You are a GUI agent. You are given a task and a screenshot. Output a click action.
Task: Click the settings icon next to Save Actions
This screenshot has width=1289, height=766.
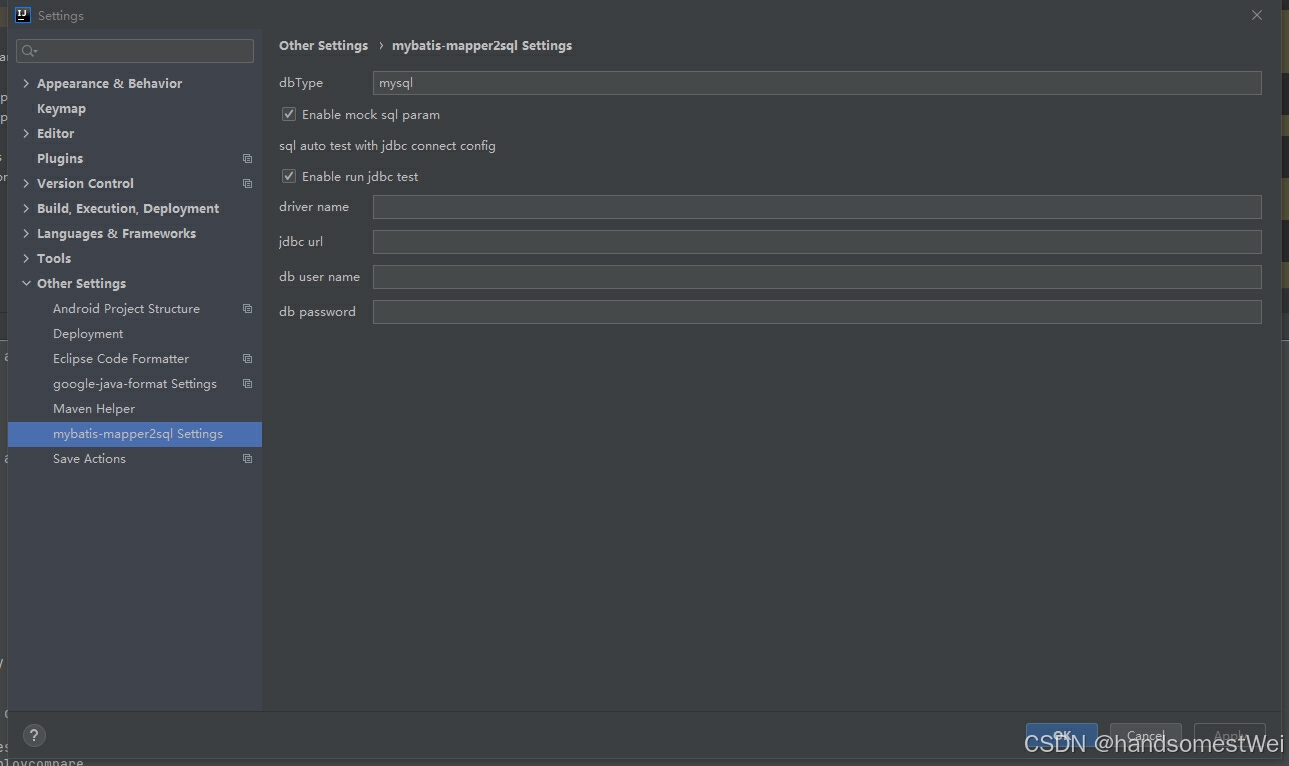point(246,458)
